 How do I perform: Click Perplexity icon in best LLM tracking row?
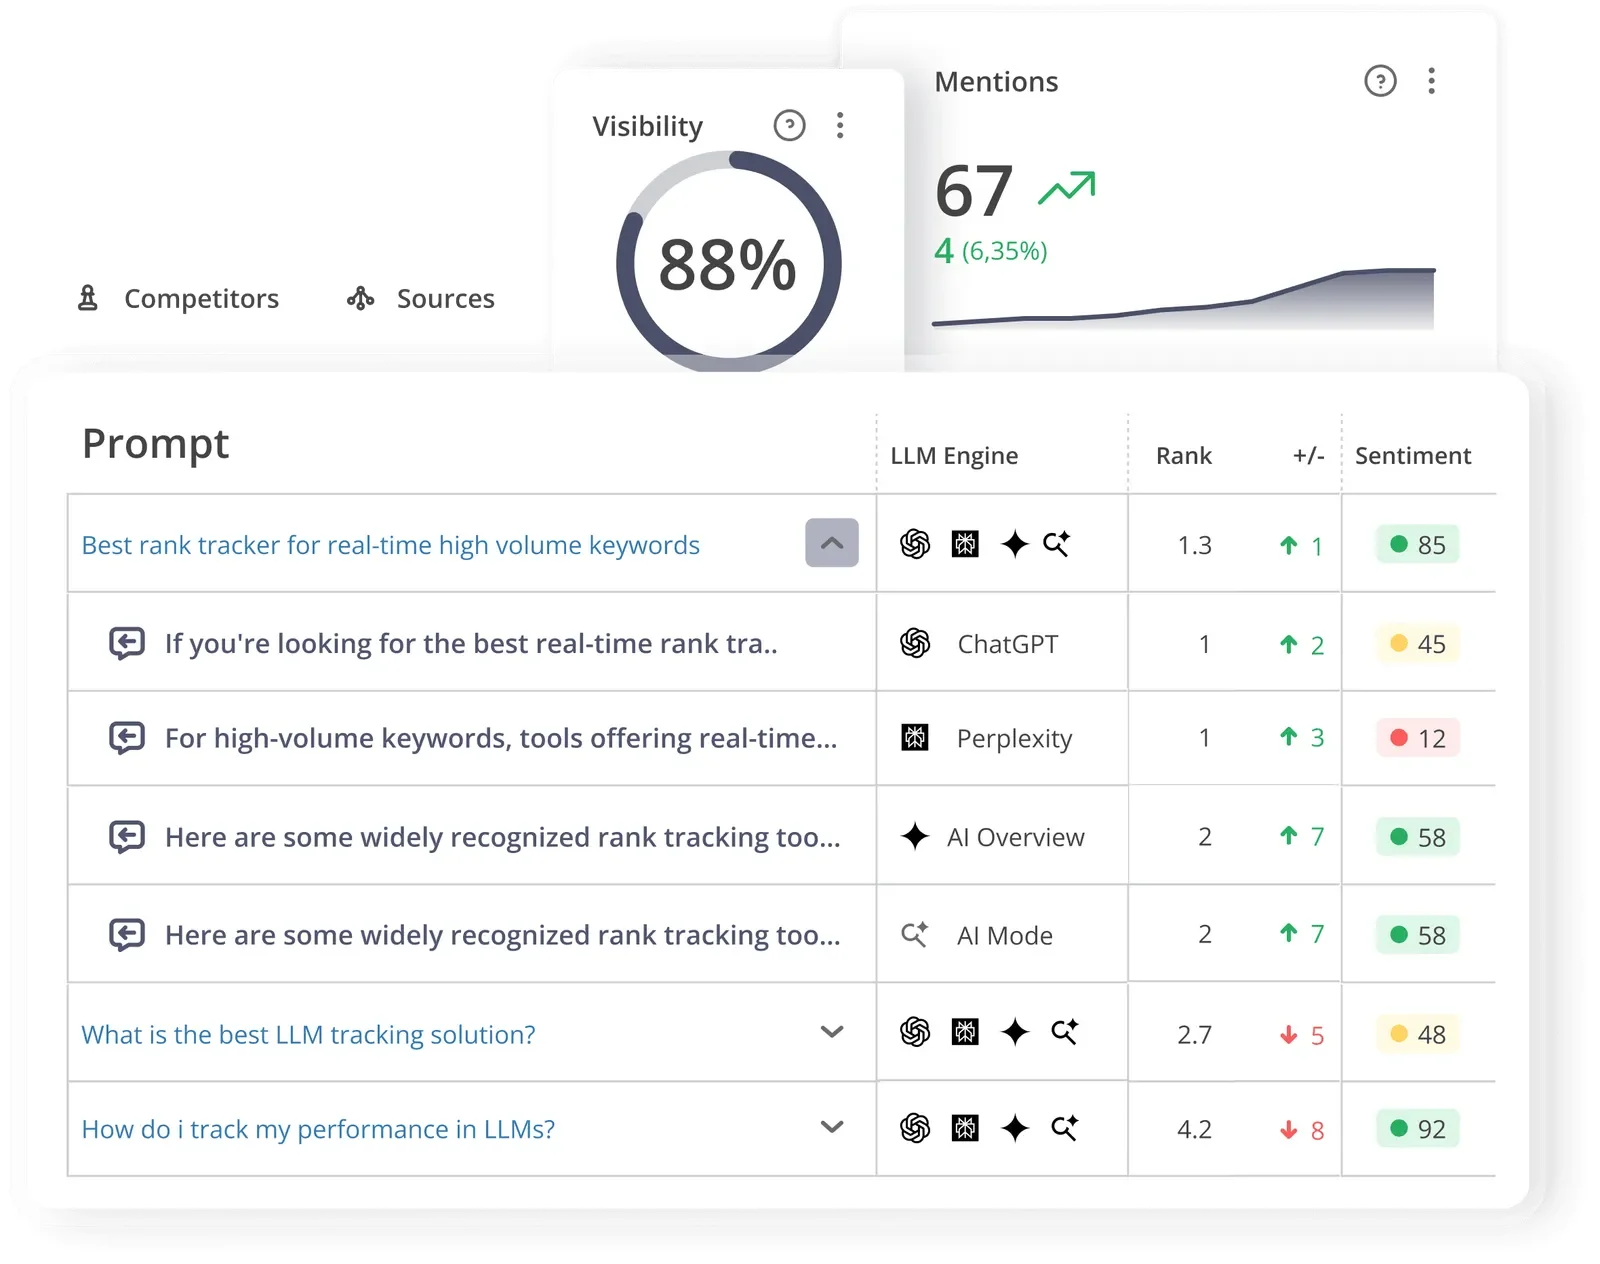click(x=965, y=1032)
